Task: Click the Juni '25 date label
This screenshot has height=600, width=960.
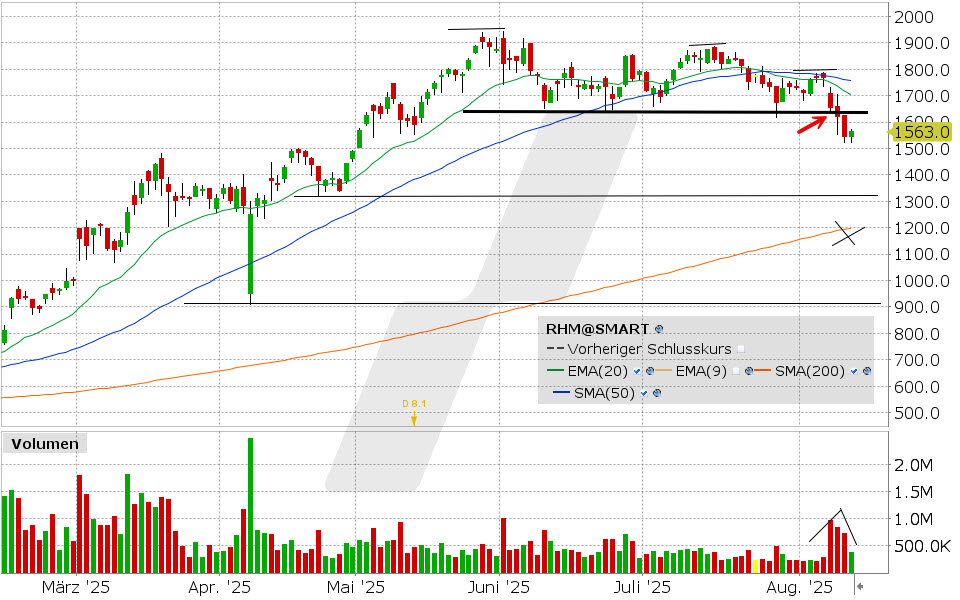Action: (x=499, y=588)
